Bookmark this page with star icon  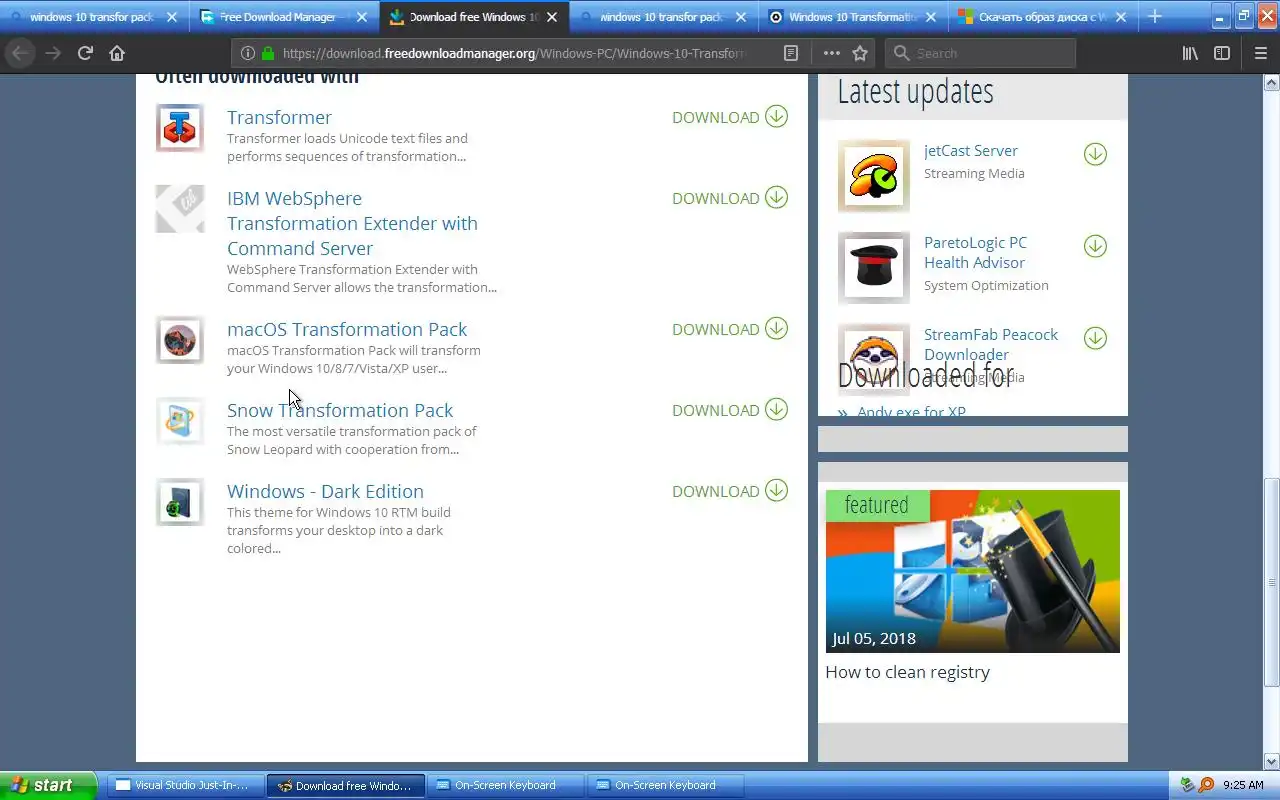tap(860, 53)
